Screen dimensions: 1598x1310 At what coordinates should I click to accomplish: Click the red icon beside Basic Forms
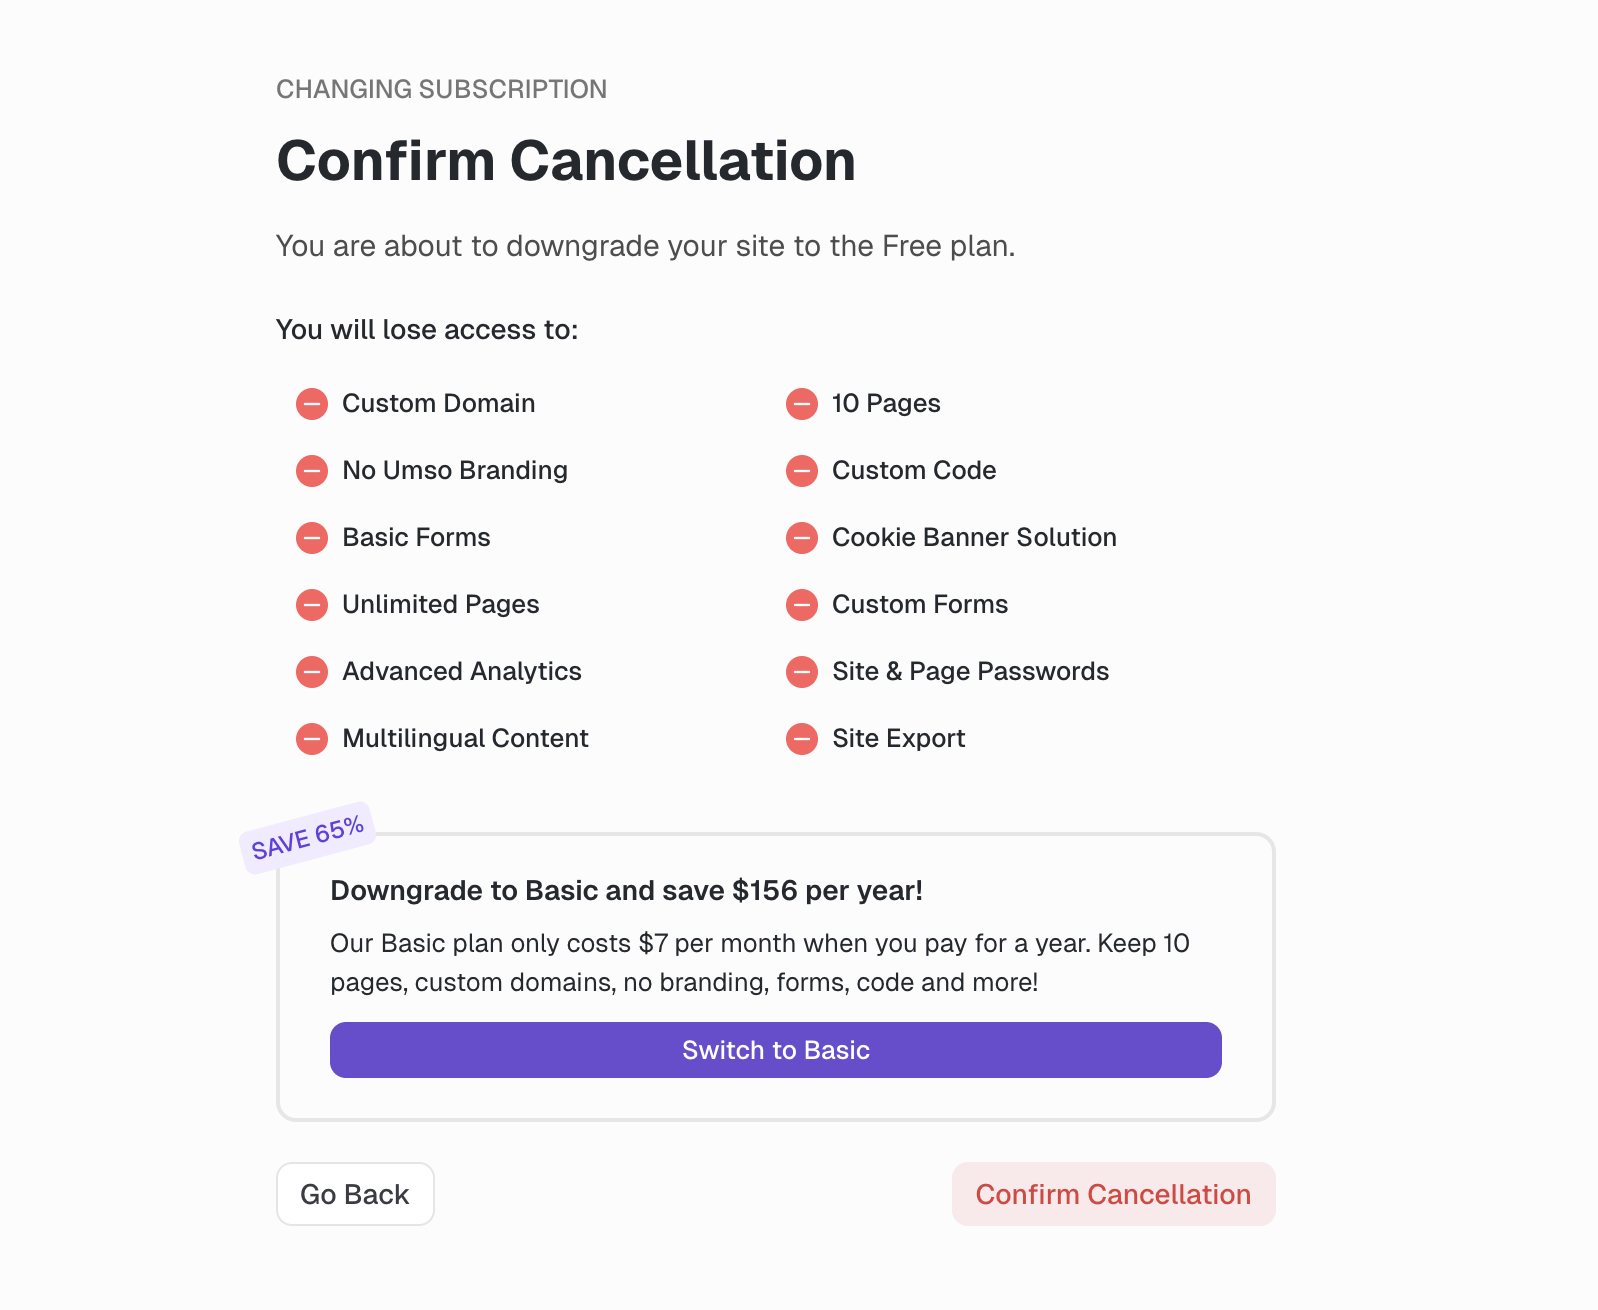pos(312,538)
